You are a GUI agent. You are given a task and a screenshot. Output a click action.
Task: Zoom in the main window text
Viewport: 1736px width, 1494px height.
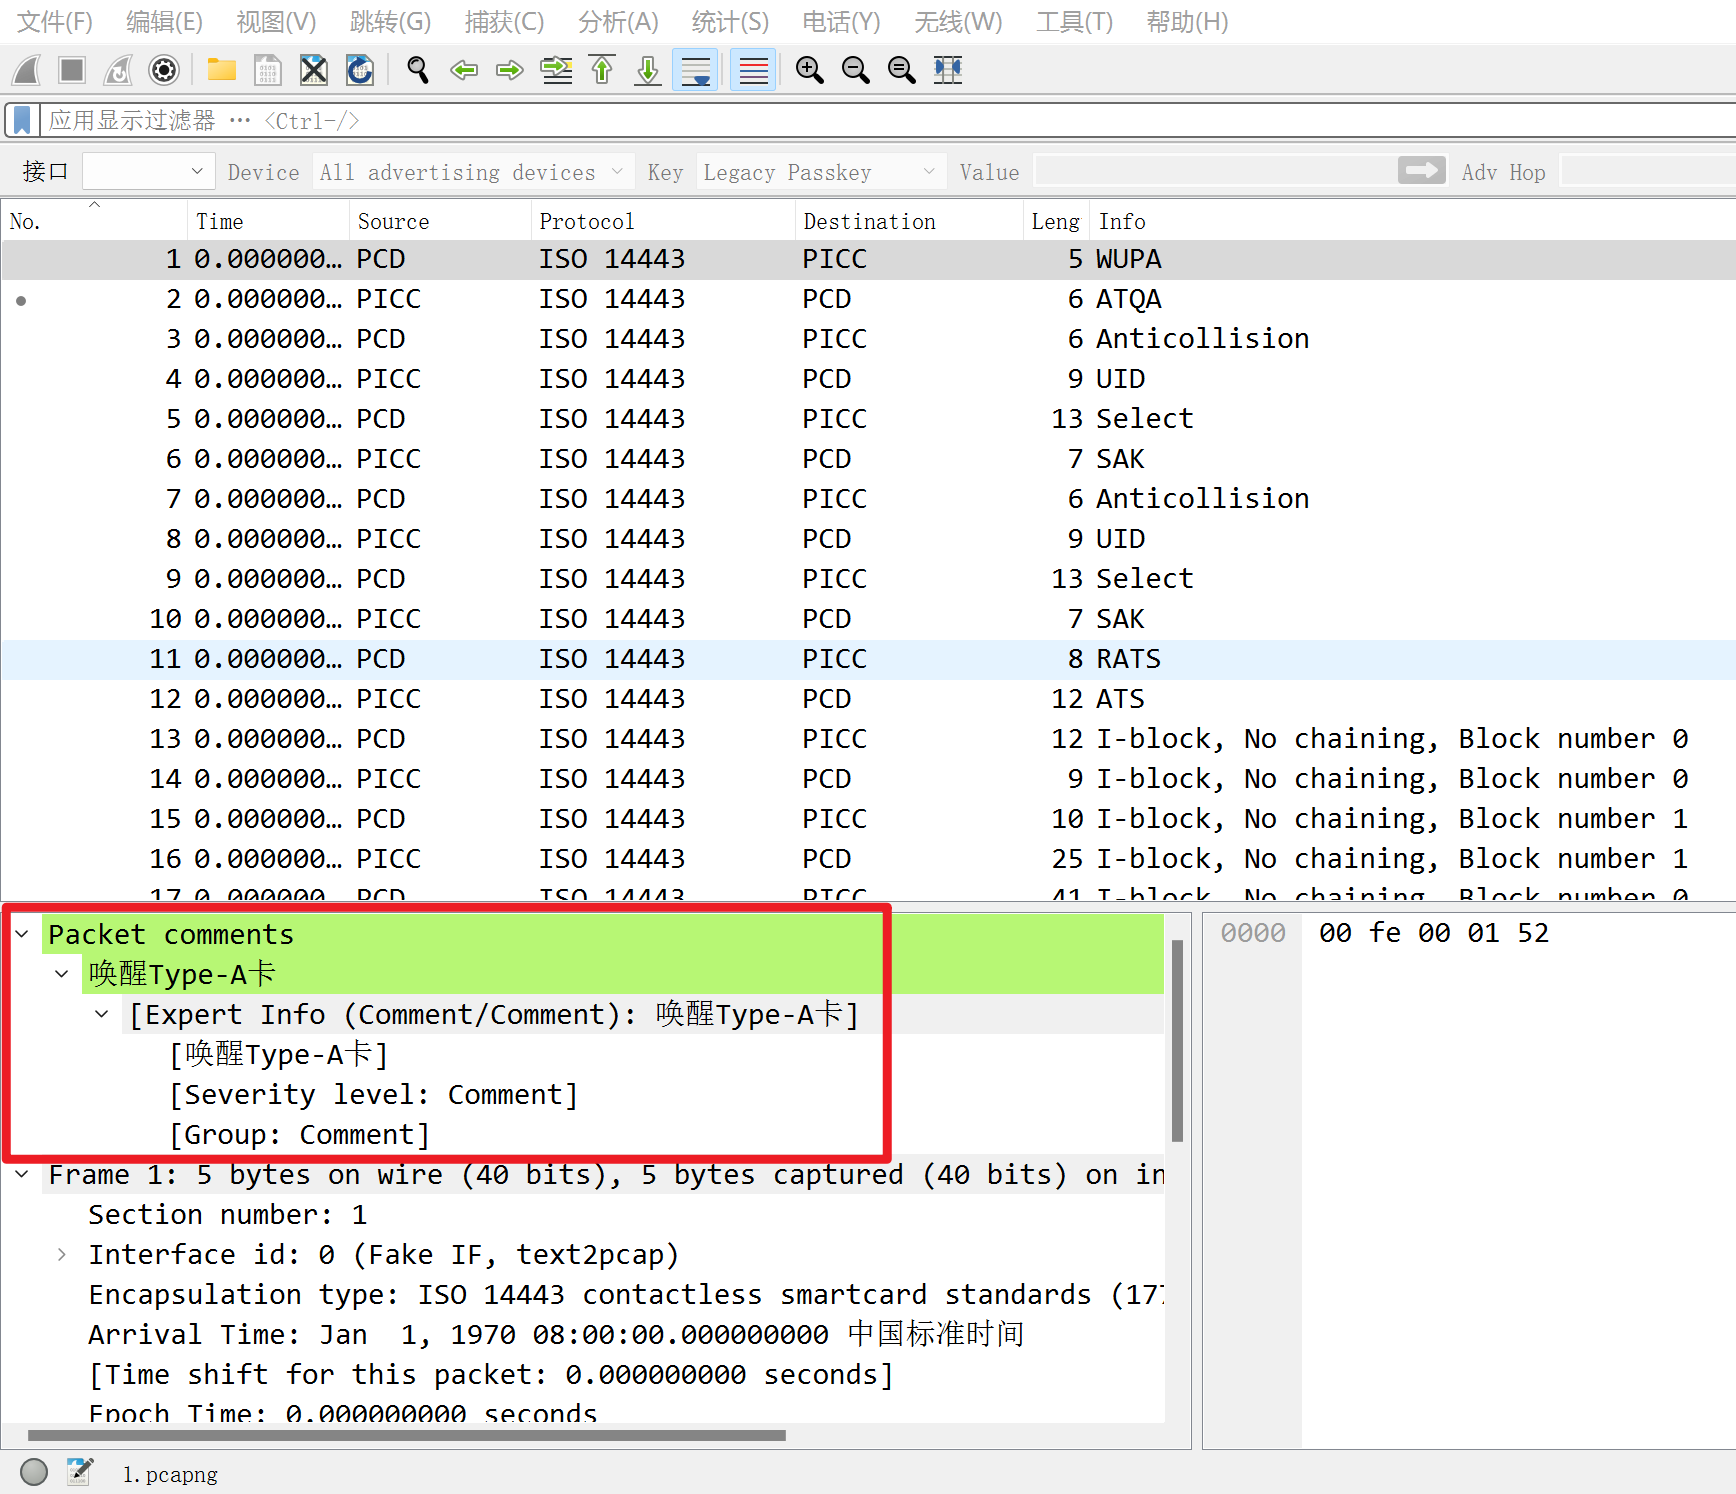click(x=809, y=70)
